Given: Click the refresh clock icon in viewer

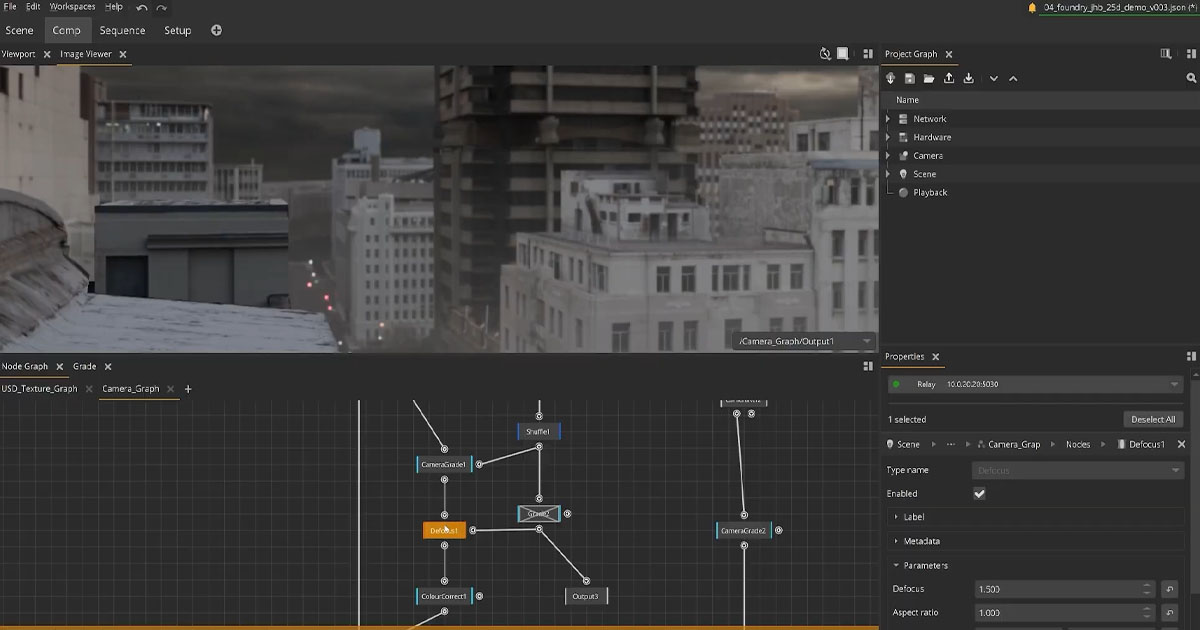Looking at the screenshot, I should point(825,54).
